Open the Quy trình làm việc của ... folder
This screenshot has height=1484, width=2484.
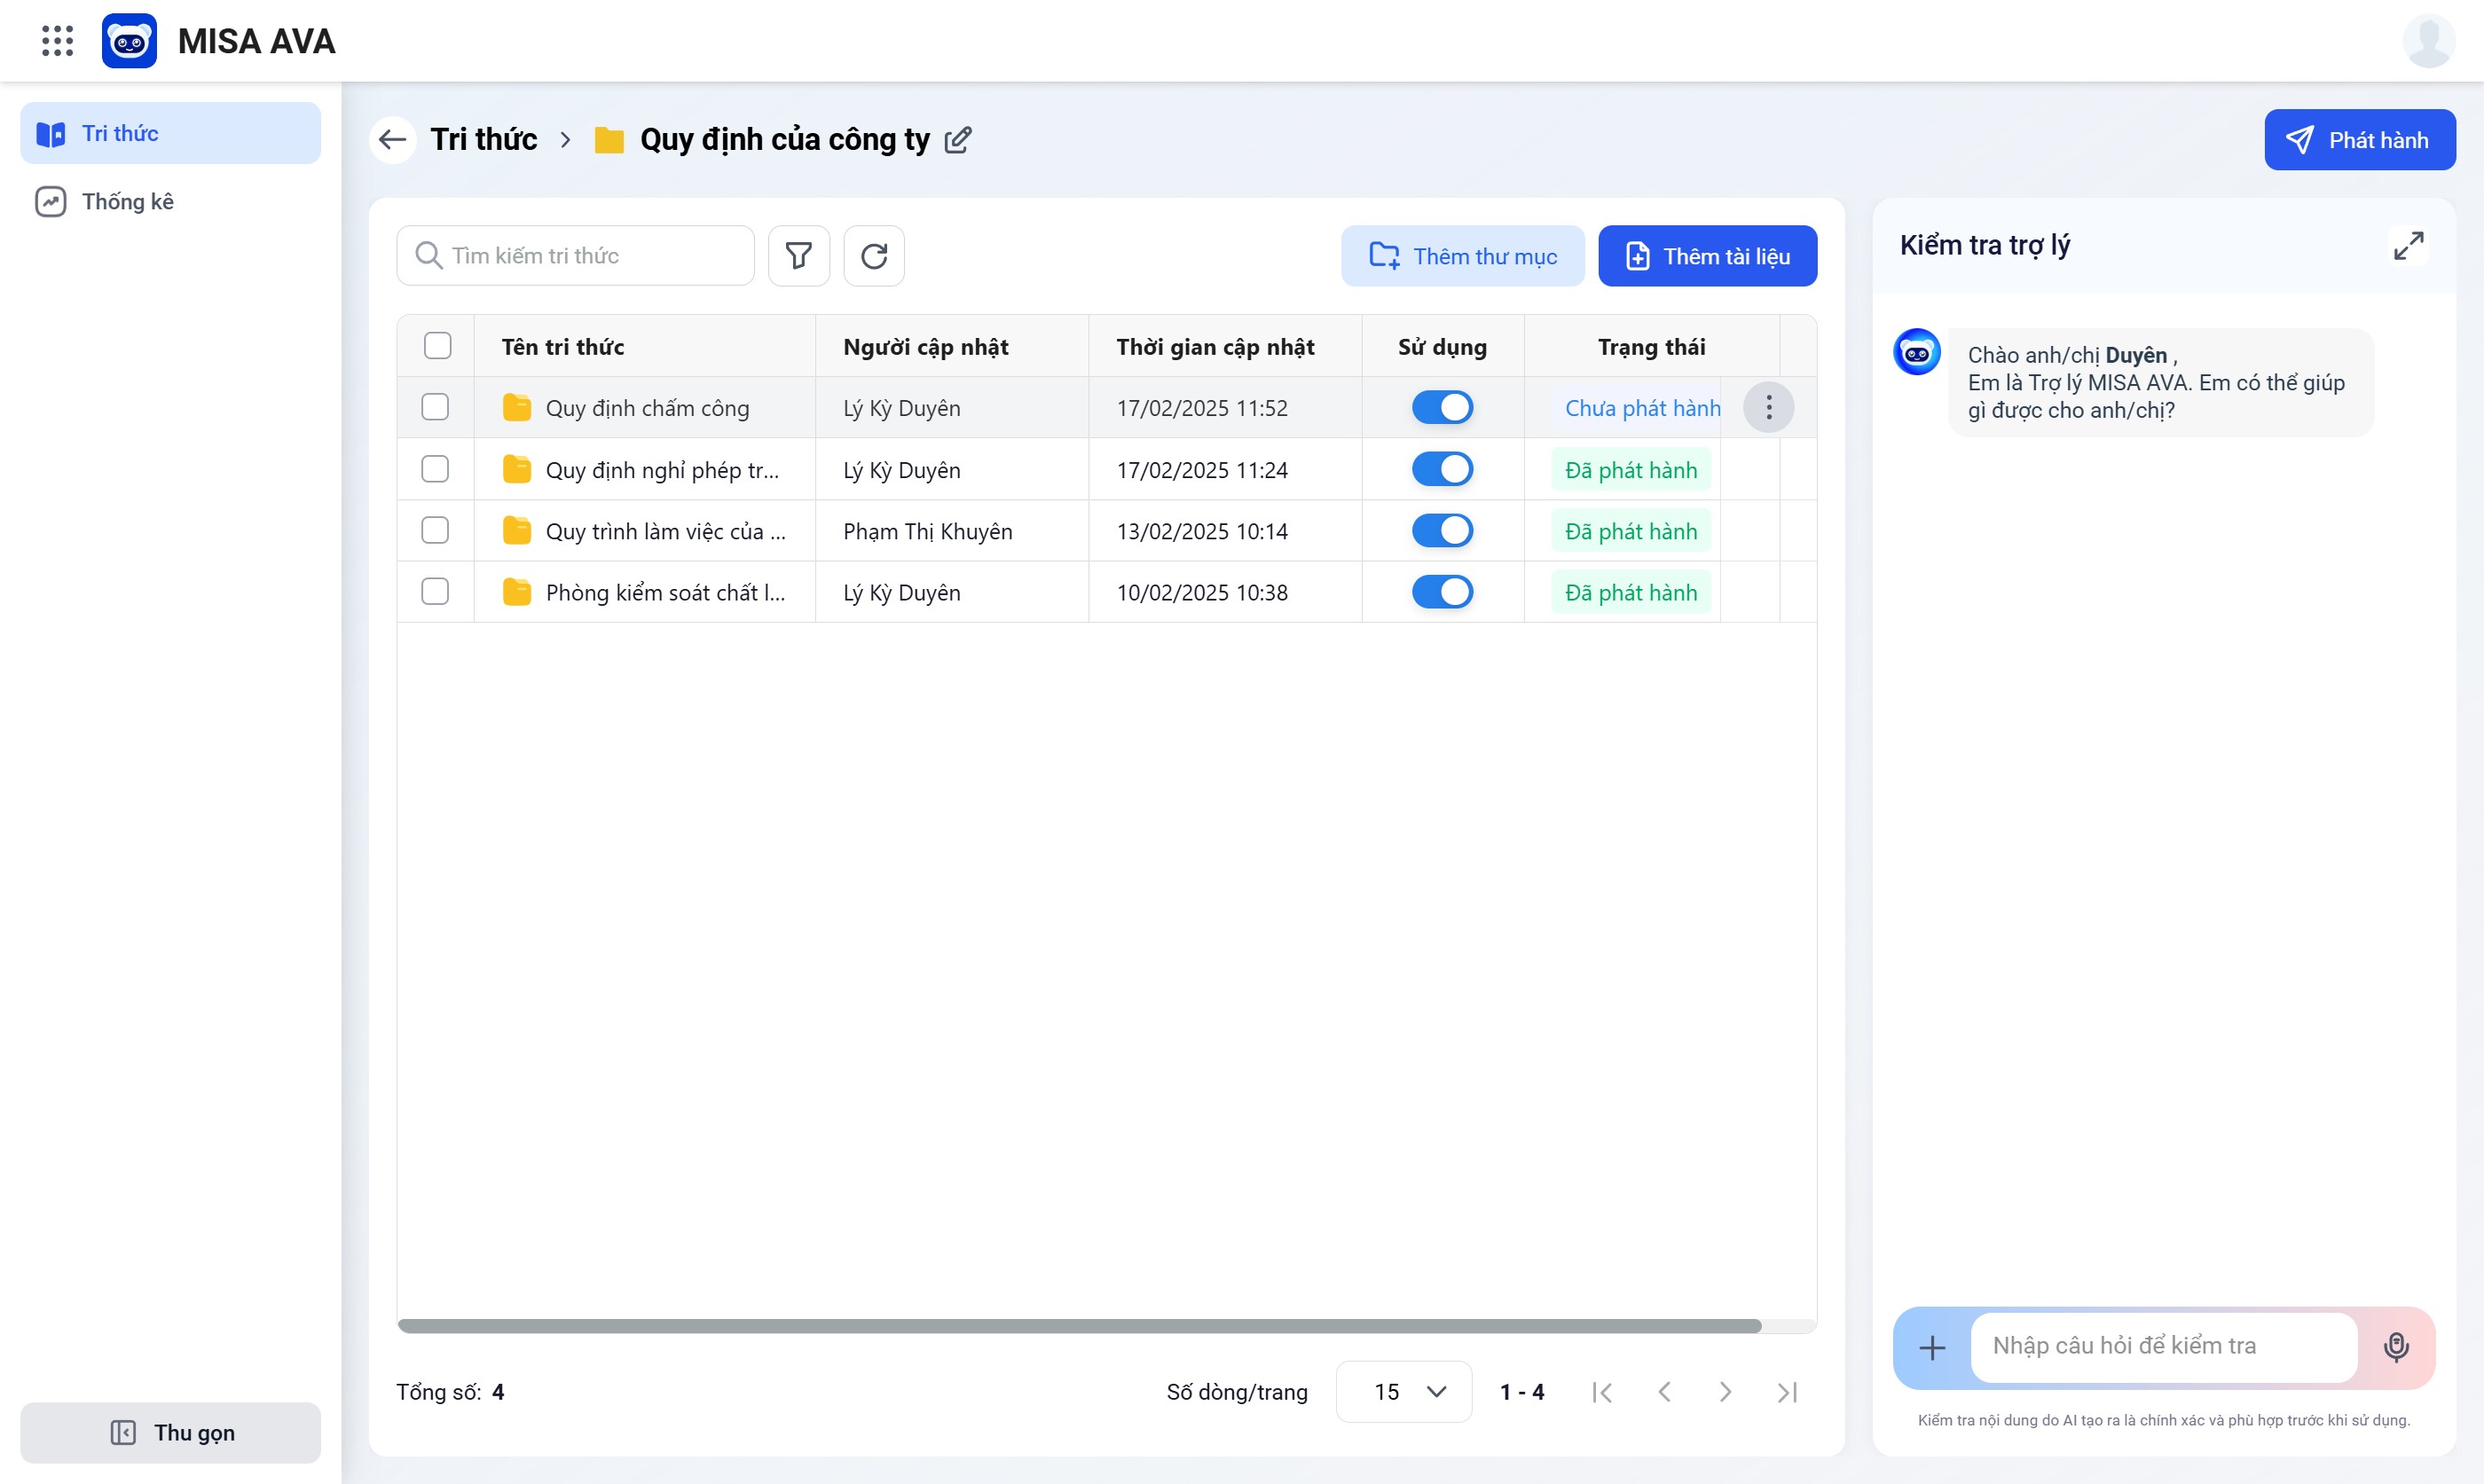[x=665, y=531]
